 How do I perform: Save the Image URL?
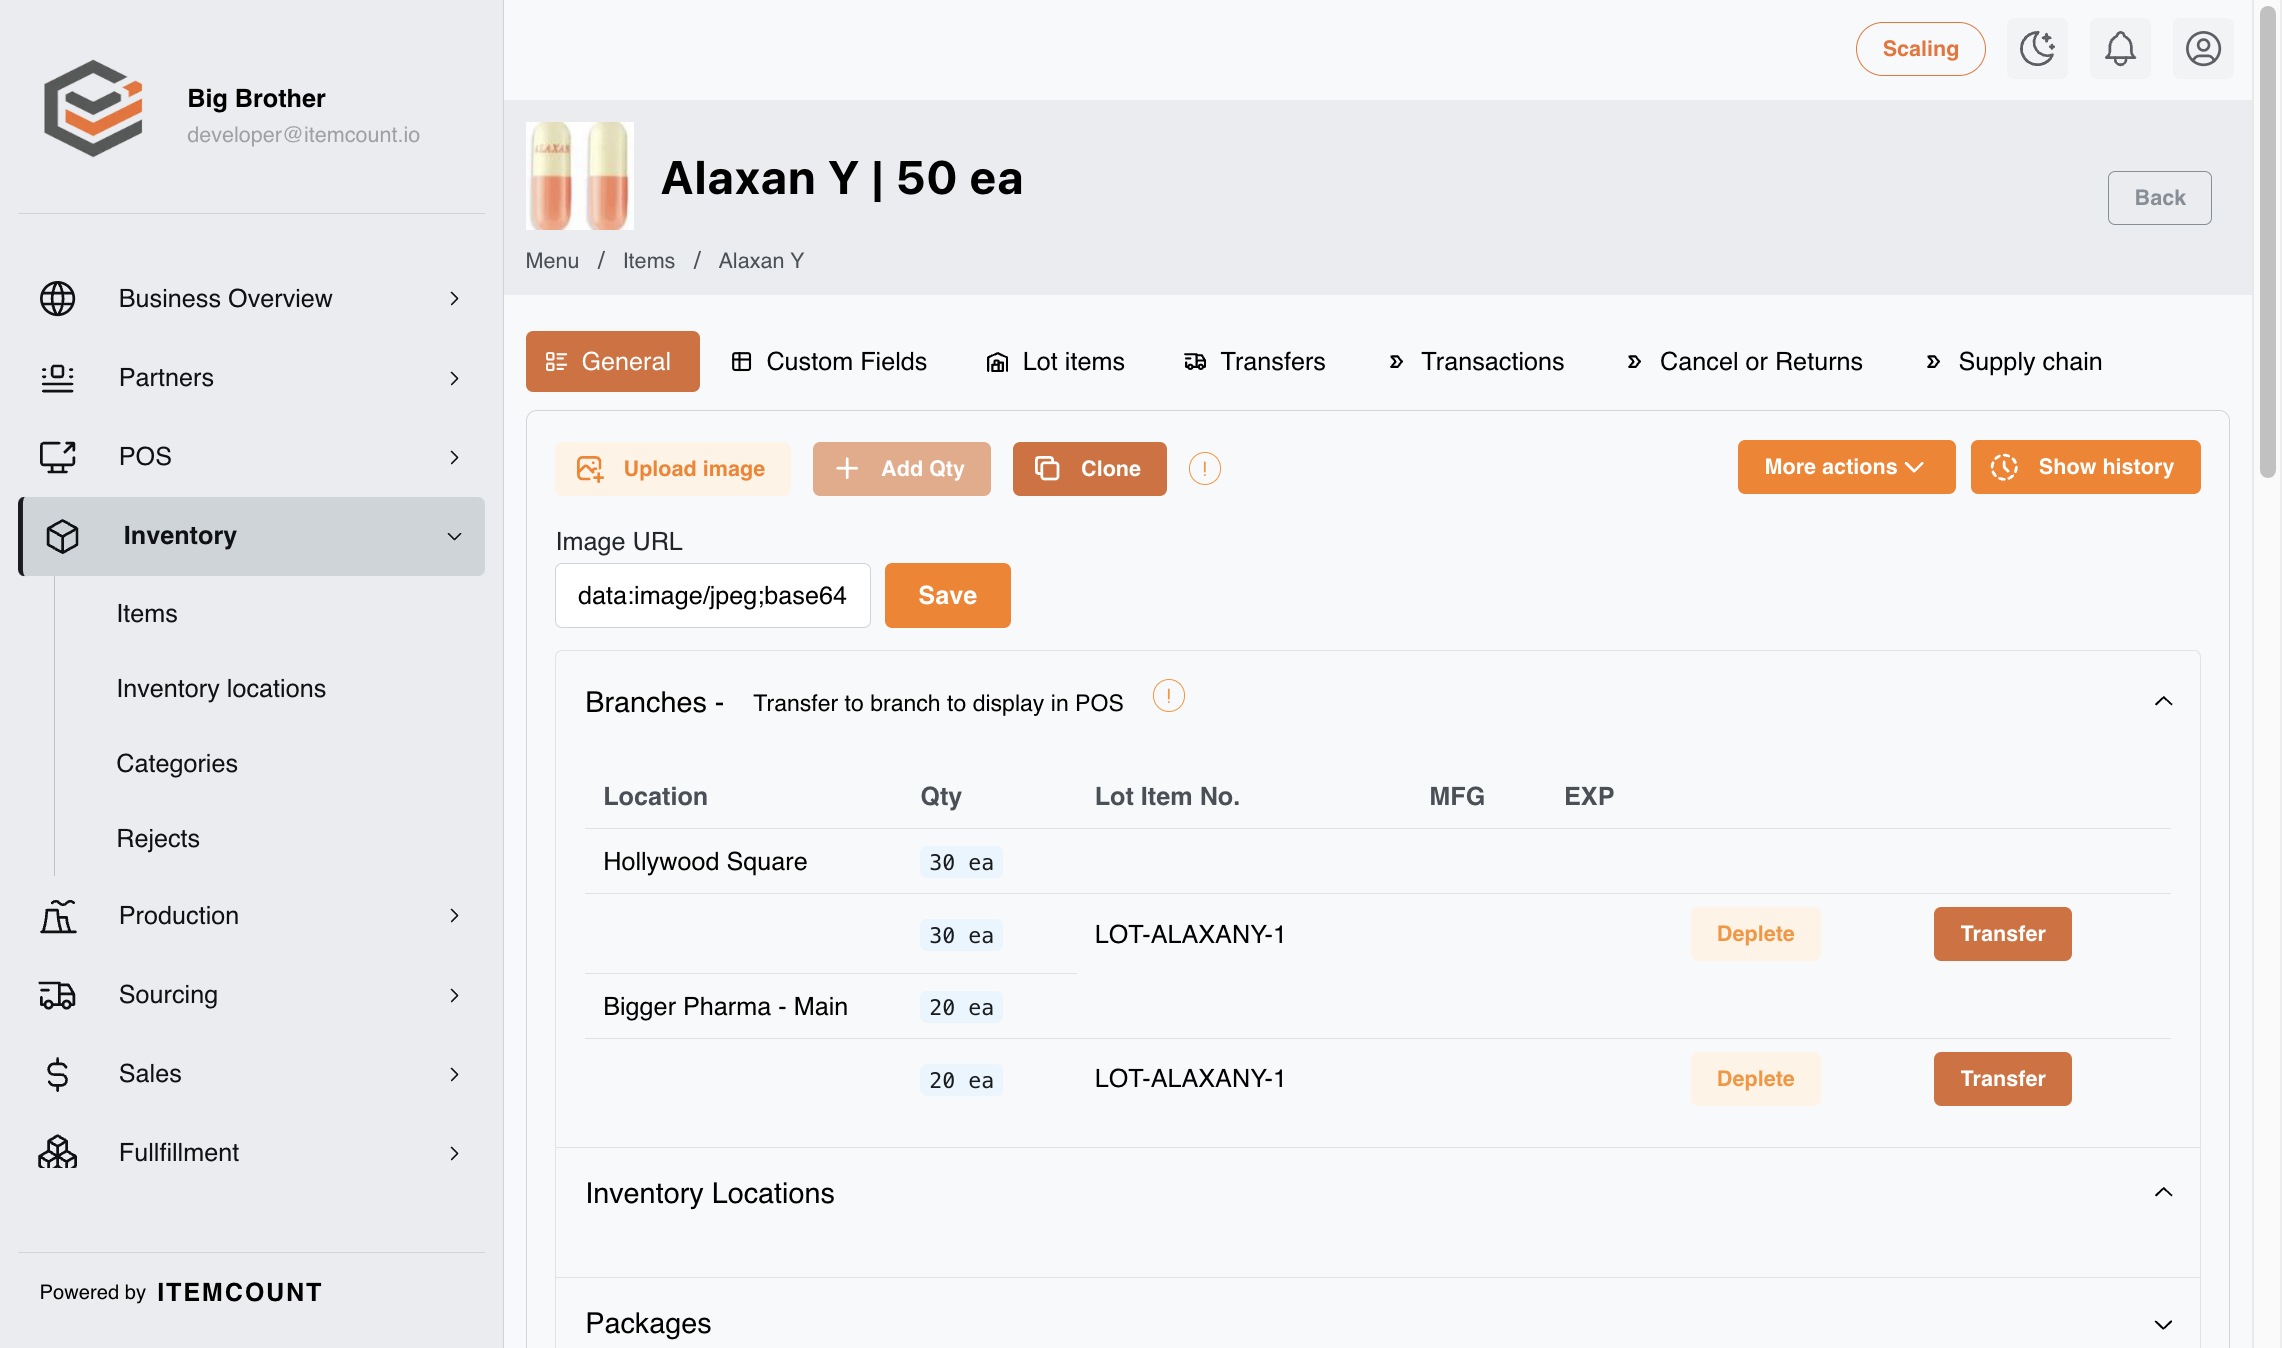(947, 595)
